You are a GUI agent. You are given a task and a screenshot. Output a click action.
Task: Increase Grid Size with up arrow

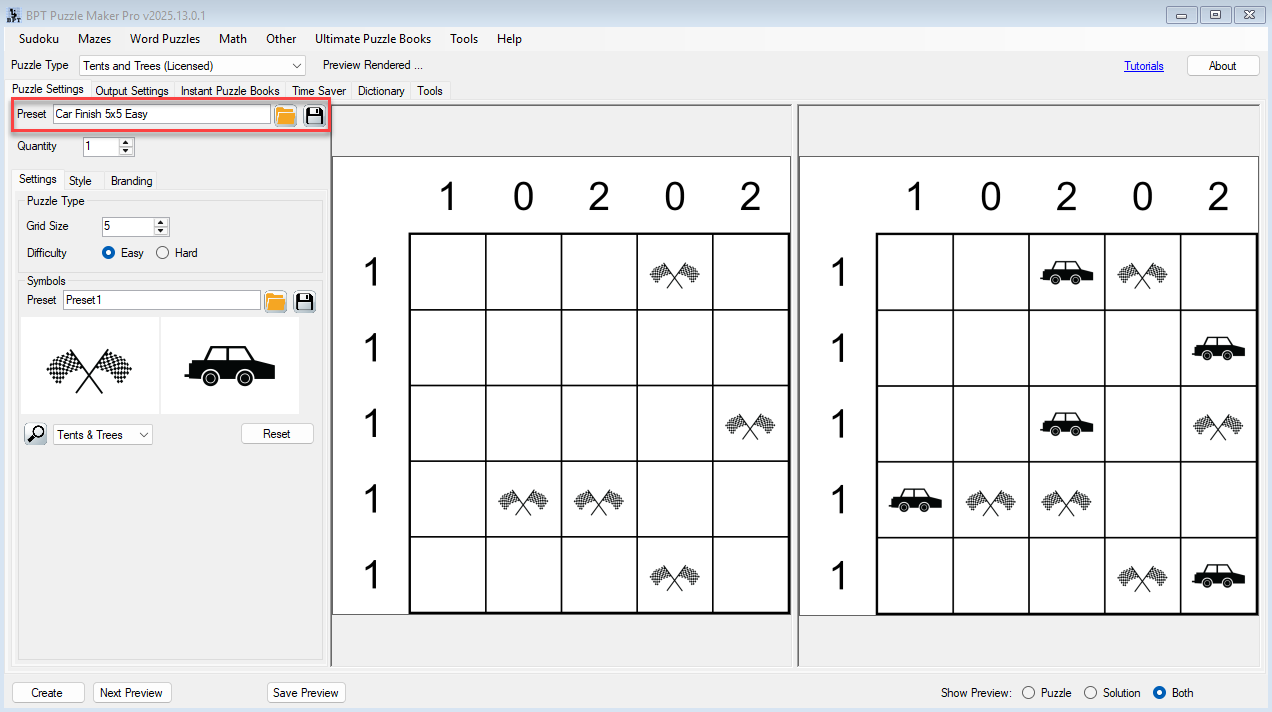(x=162, y=222)
